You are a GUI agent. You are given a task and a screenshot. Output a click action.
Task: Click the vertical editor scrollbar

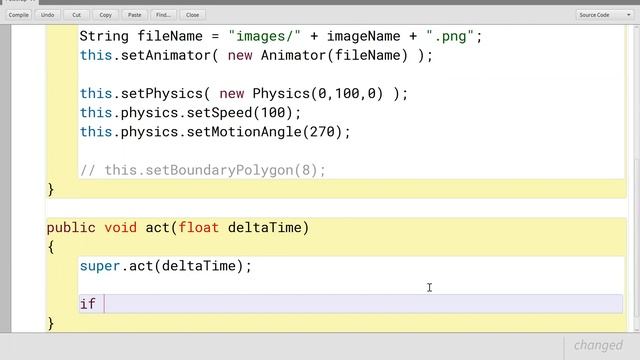[637, 178]
